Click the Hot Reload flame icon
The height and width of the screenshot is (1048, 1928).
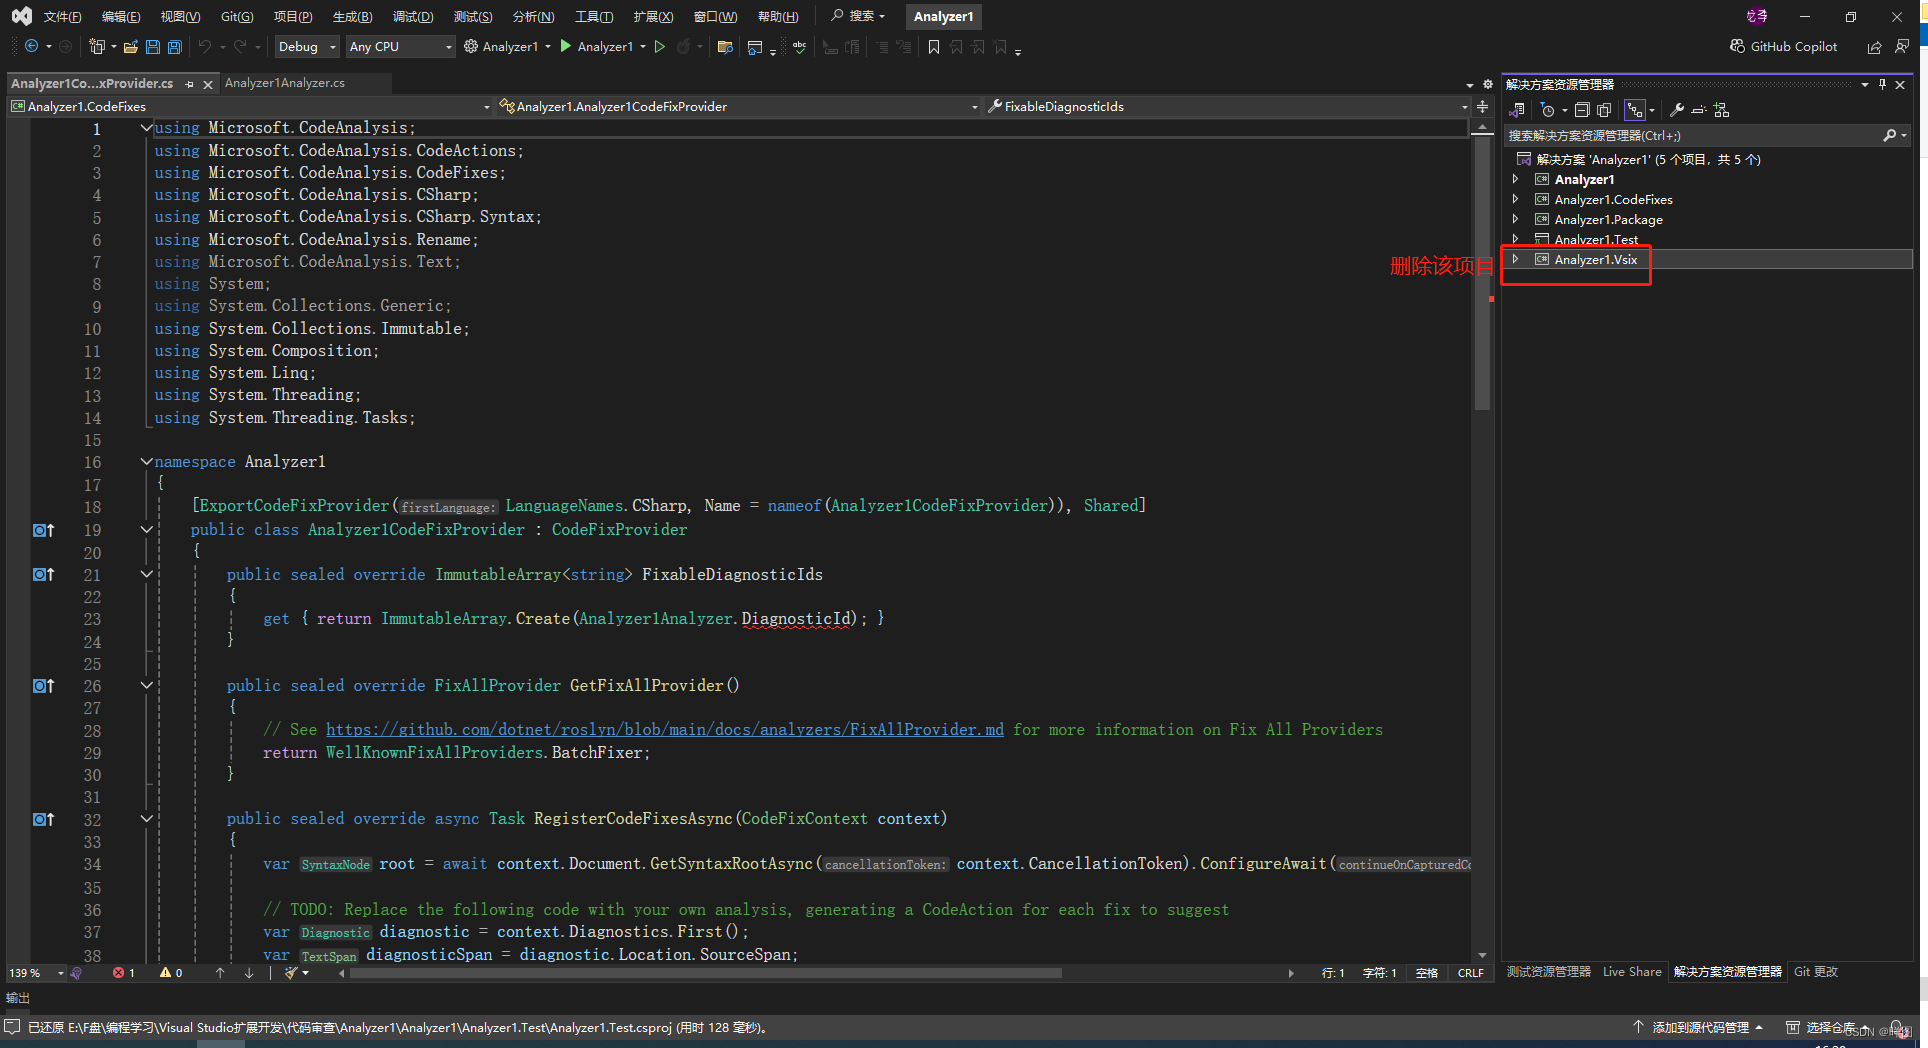coord(683,46)
